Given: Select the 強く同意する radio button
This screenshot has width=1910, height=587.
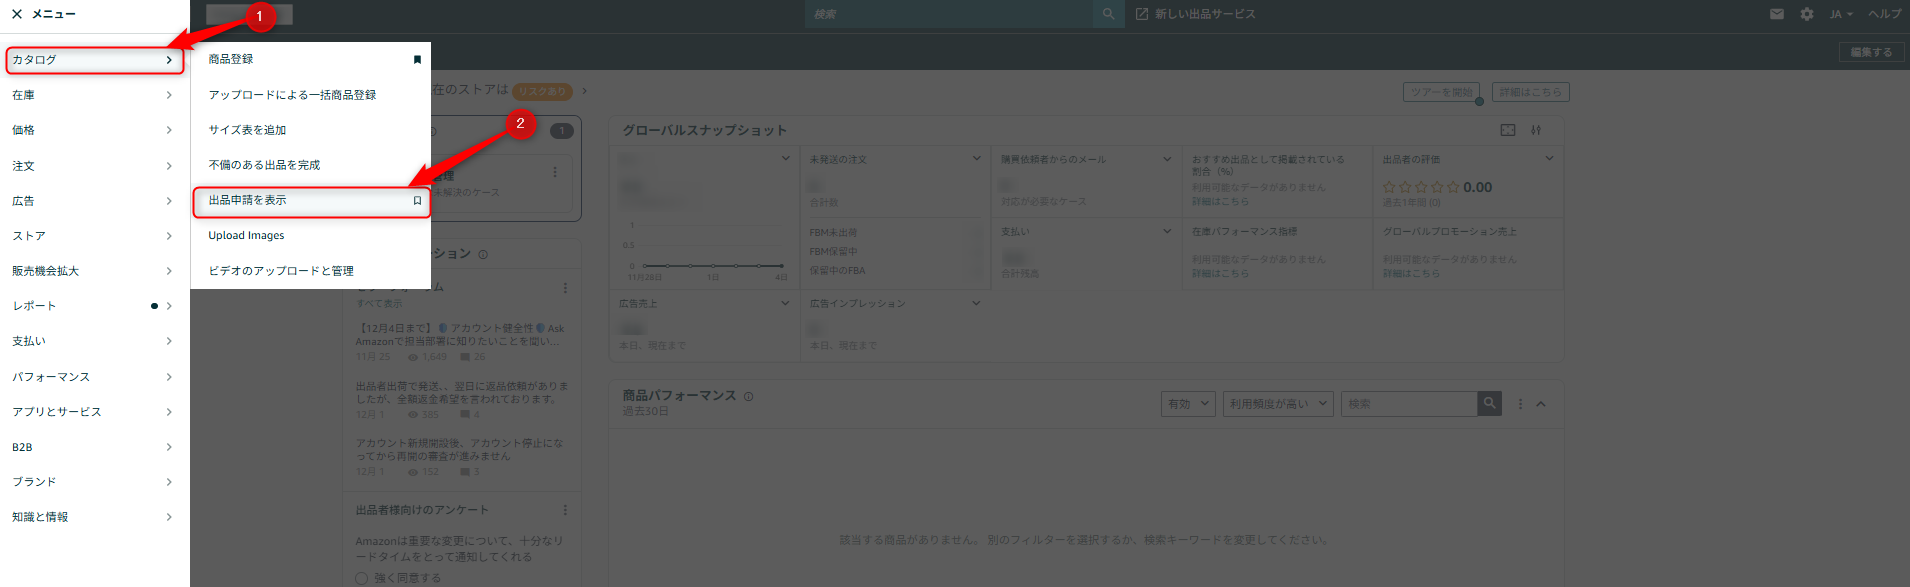Looking at the screenshot, I should click(362, 578).
